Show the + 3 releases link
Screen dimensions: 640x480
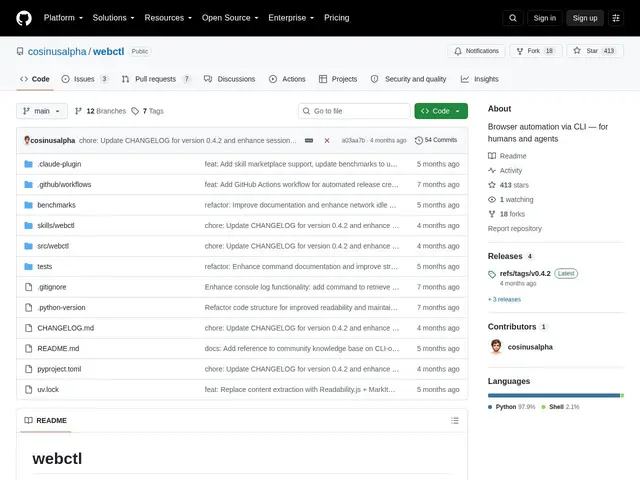(x=504, y=299)
